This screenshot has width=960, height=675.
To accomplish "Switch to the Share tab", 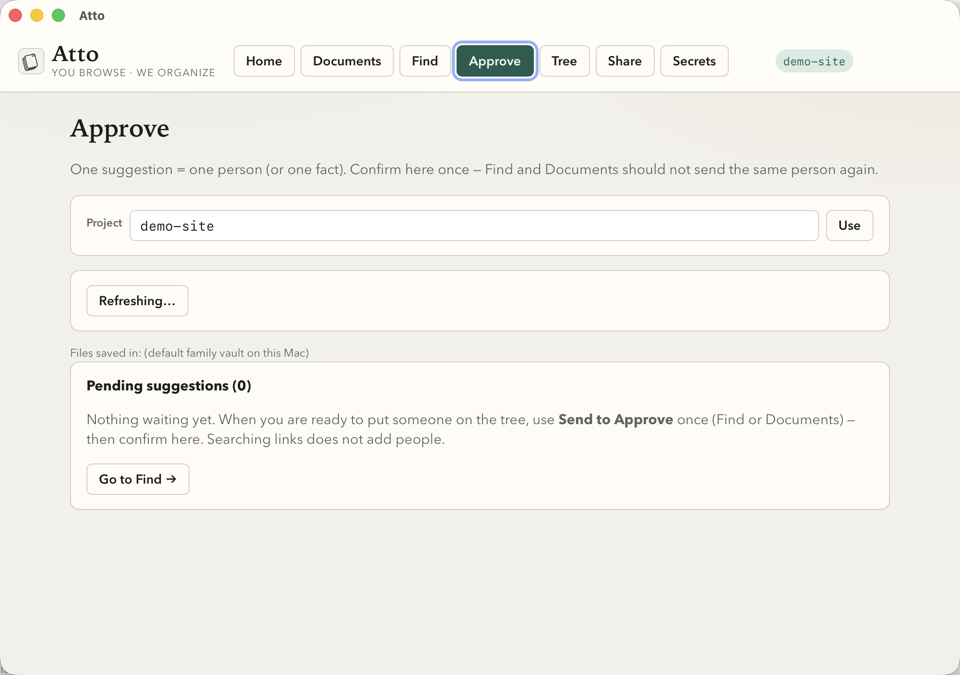I will [x=624, y=61].
